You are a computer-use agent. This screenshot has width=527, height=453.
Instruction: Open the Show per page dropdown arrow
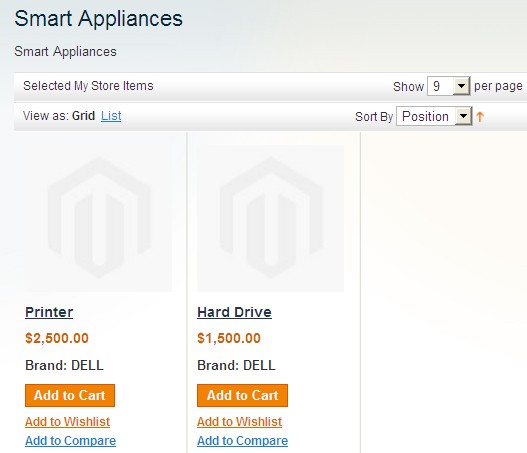[461, 86]
